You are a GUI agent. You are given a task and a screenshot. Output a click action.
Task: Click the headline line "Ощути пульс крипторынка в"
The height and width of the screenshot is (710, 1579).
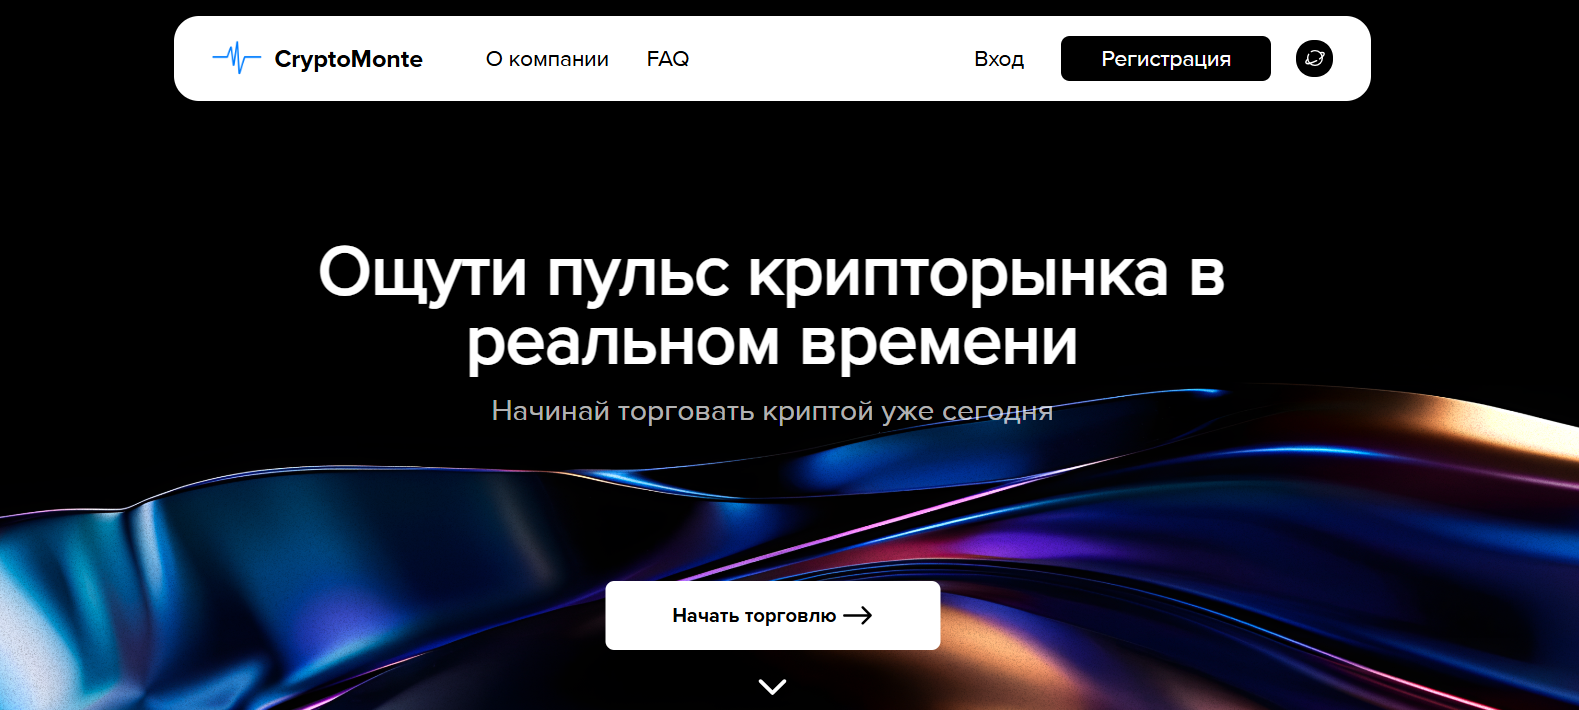pos(771,273)
